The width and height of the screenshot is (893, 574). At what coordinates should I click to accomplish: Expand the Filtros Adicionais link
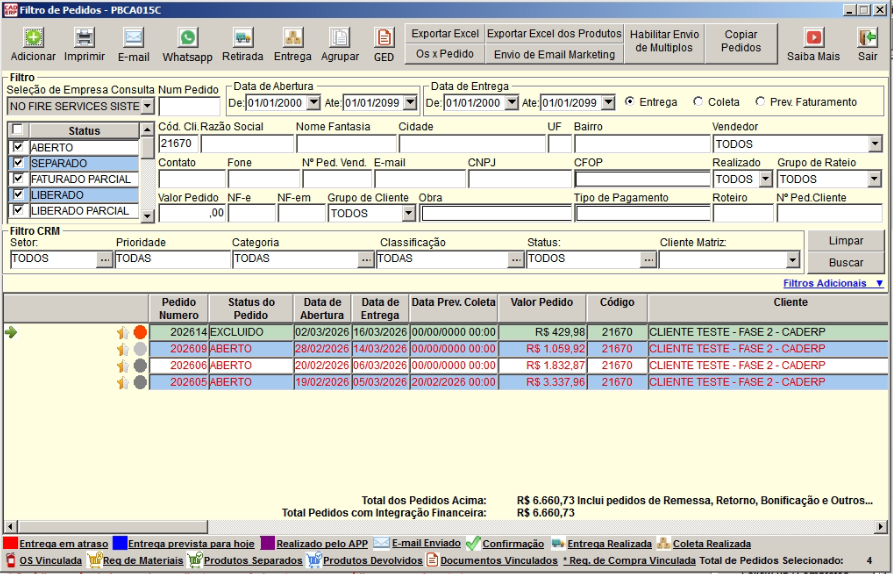[x=833, y=283]
